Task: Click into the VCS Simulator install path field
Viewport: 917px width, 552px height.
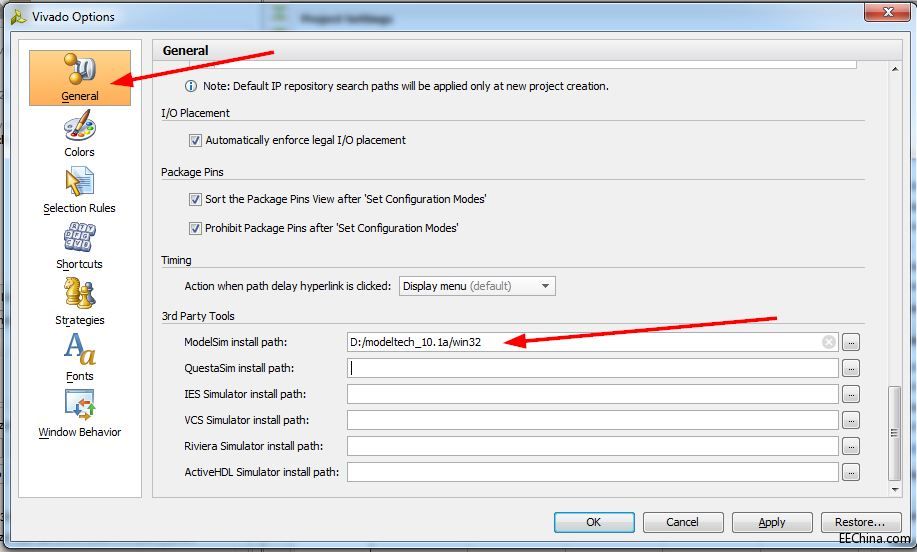Action: [592, 420]
